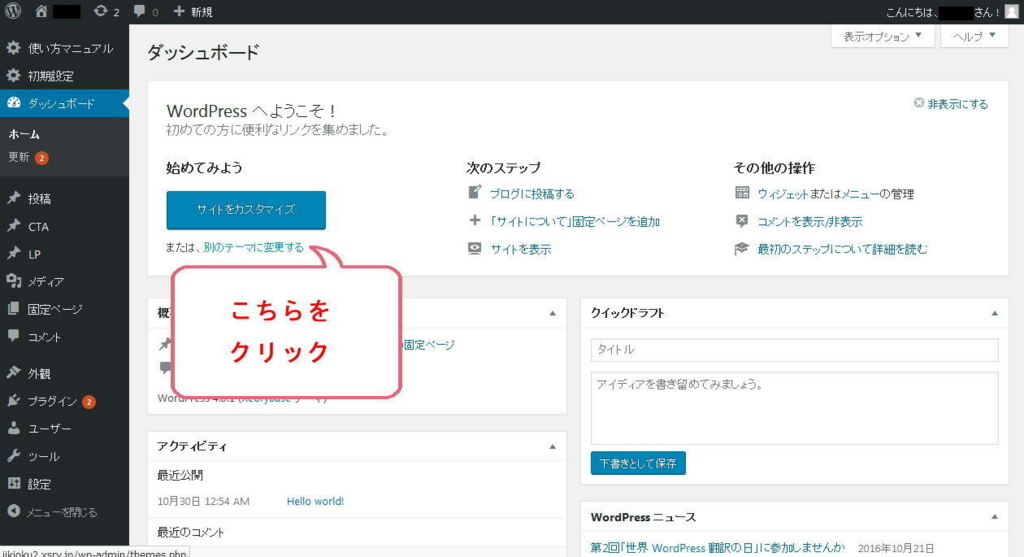The width and height of the screenshot is (1024, 557).
Task: Open the updates icon showing 2
Action: (106, 12)
